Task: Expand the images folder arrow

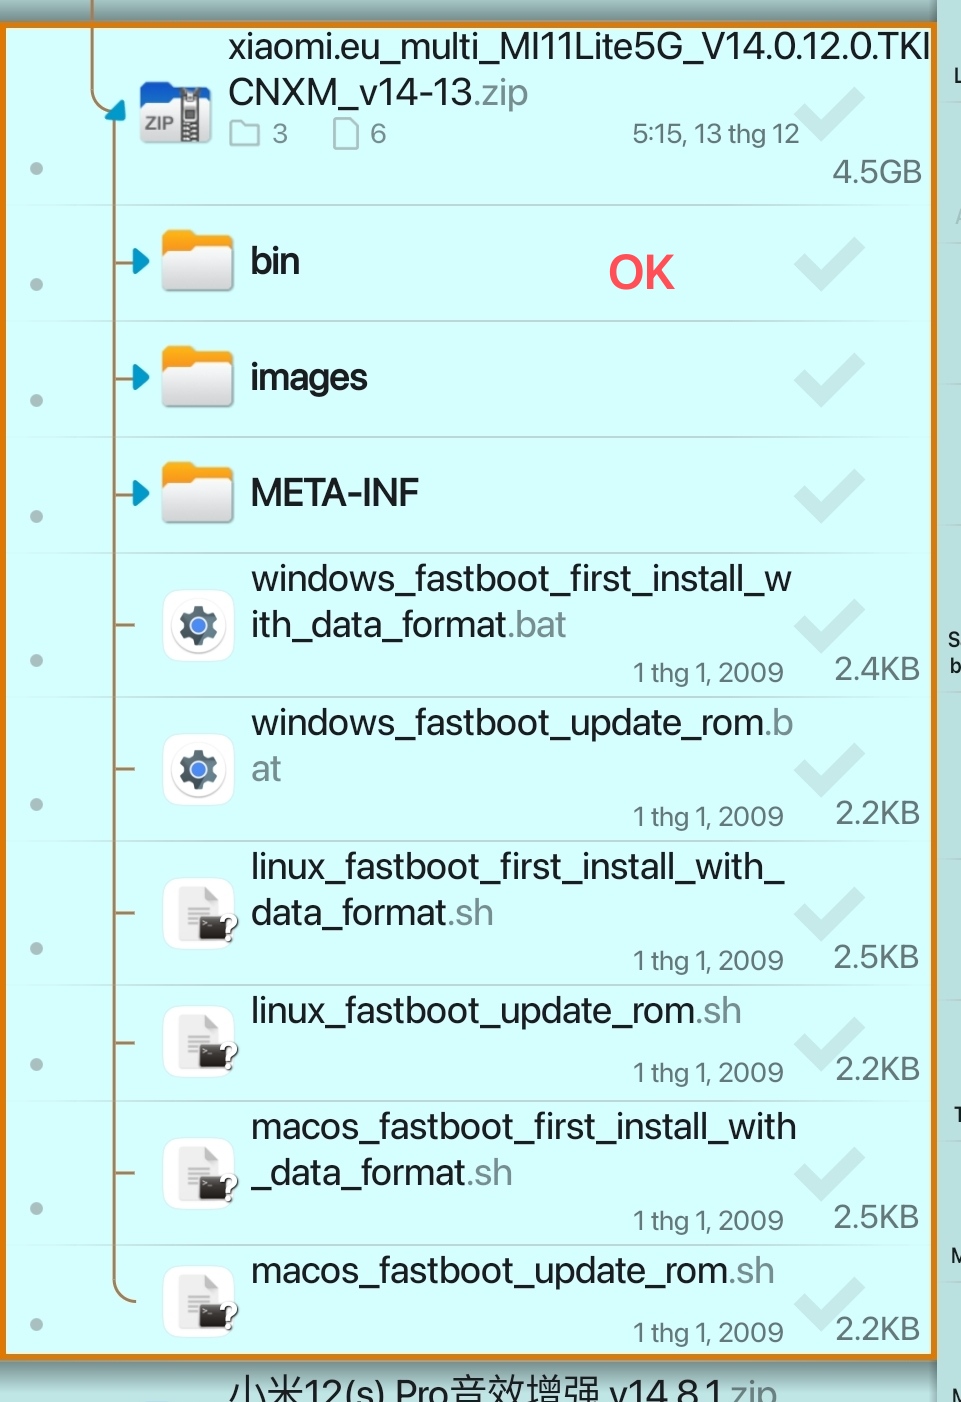Action: coord(140,378)
